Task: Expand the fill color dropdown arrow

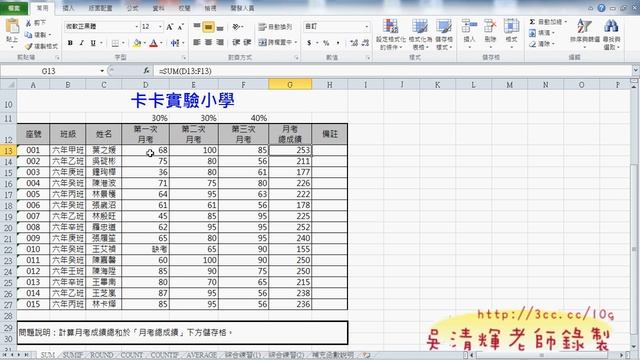Action: (144, 43)
